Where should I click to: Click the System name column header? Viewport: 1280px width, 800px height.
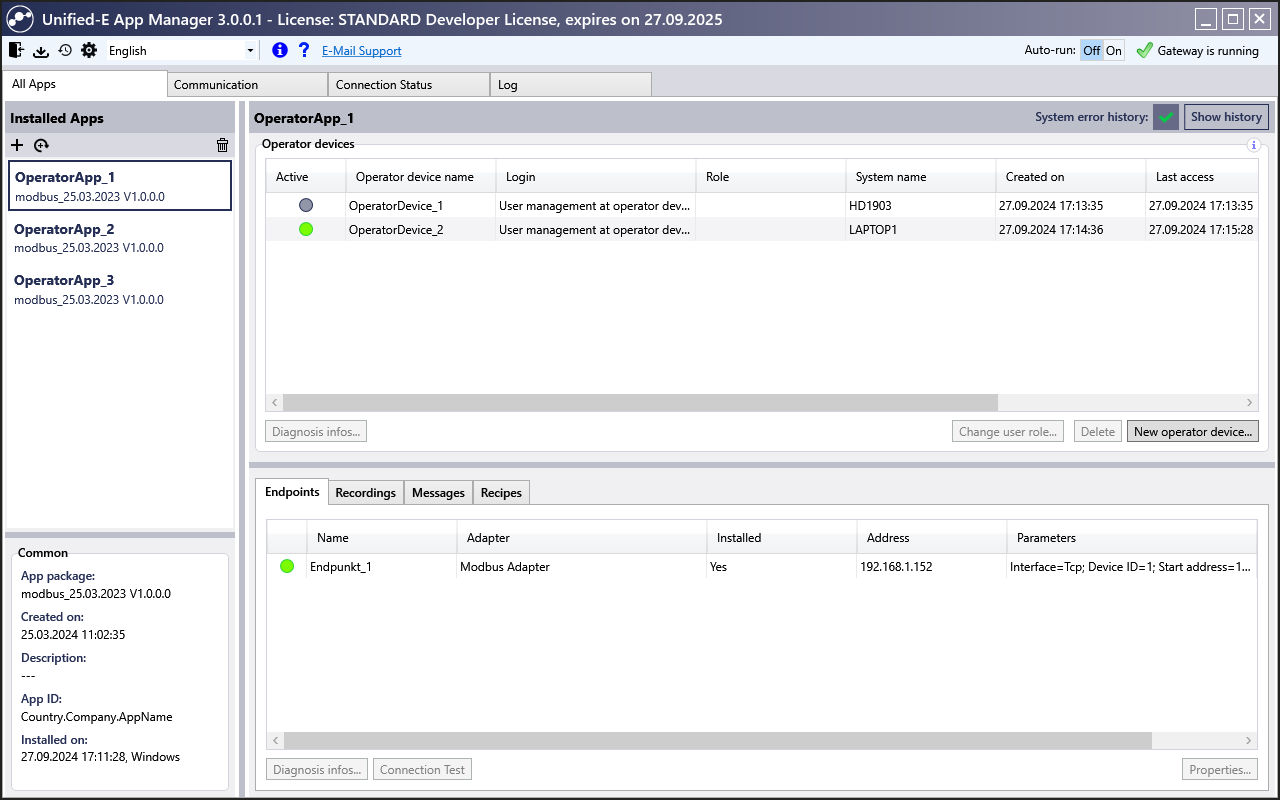(x=921, y=177)
